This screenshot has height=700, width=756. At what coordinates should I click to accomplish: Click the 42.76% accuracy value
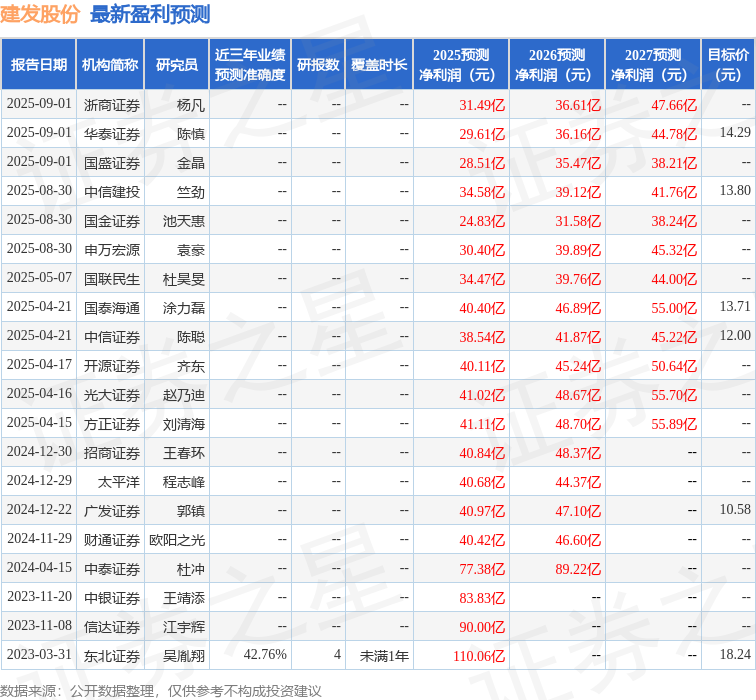[265, 655]
